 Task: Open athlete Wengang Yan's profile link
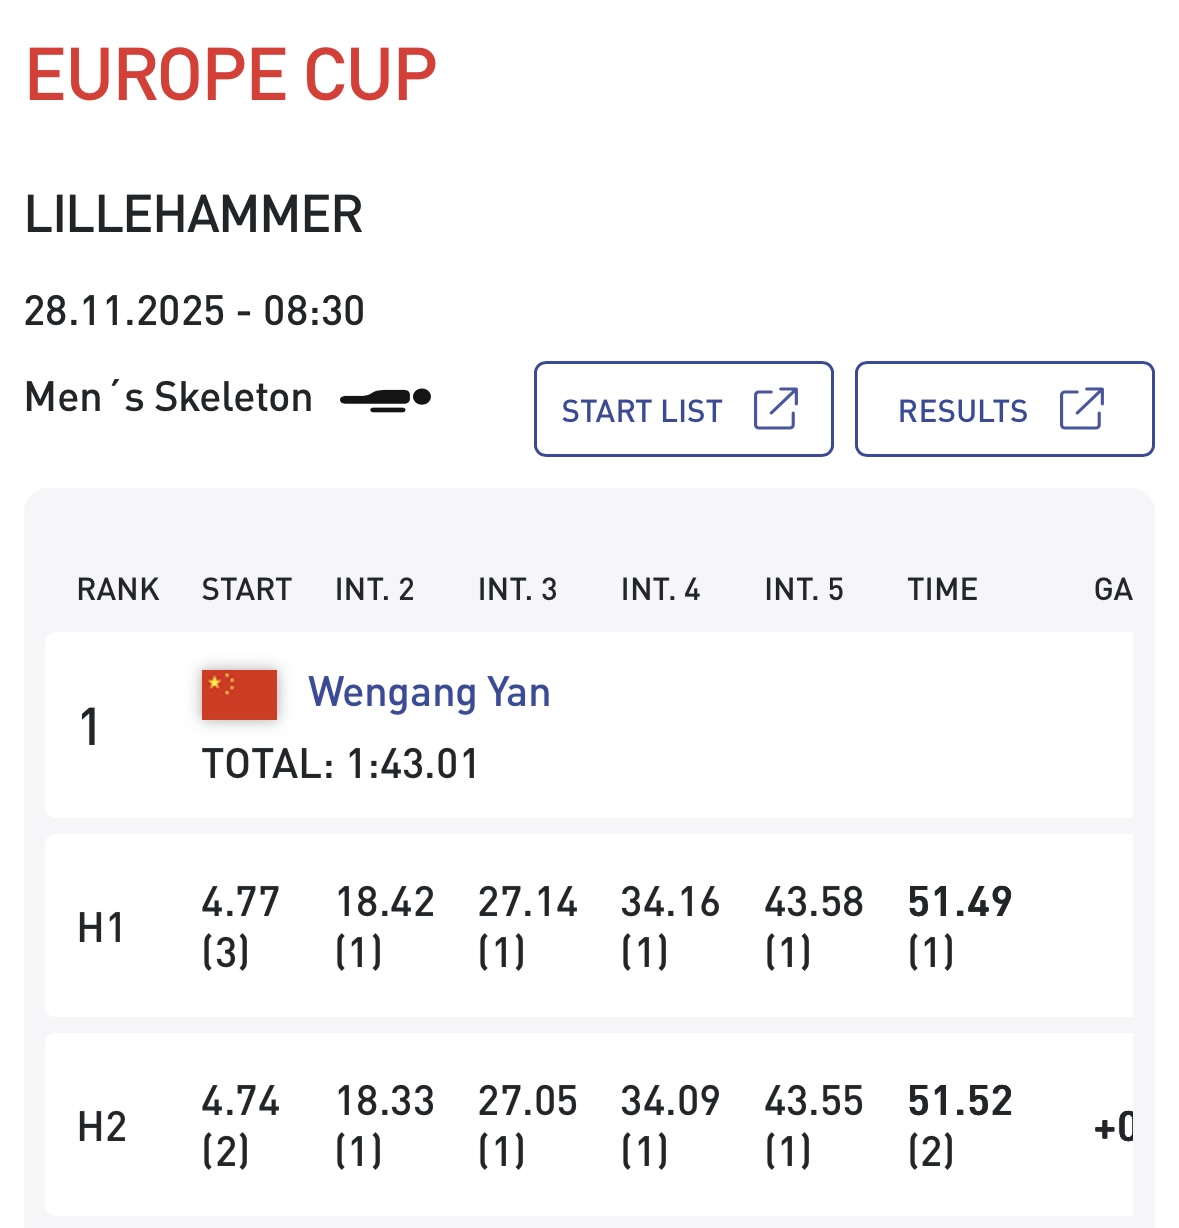[429, 692]
